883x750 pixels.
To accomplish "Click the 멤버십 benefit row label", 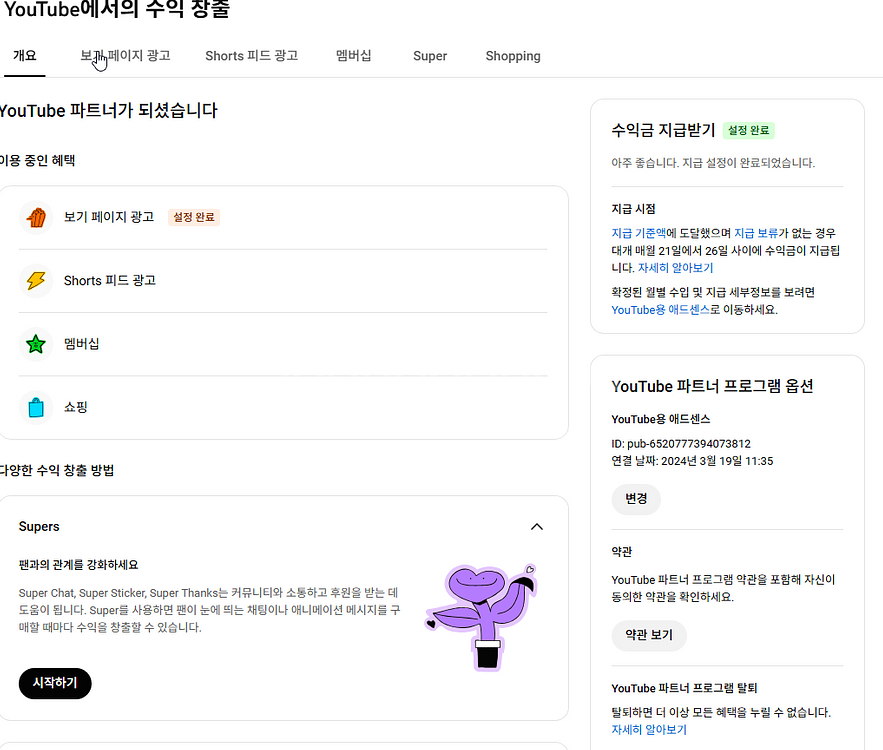I will point(82,343).
